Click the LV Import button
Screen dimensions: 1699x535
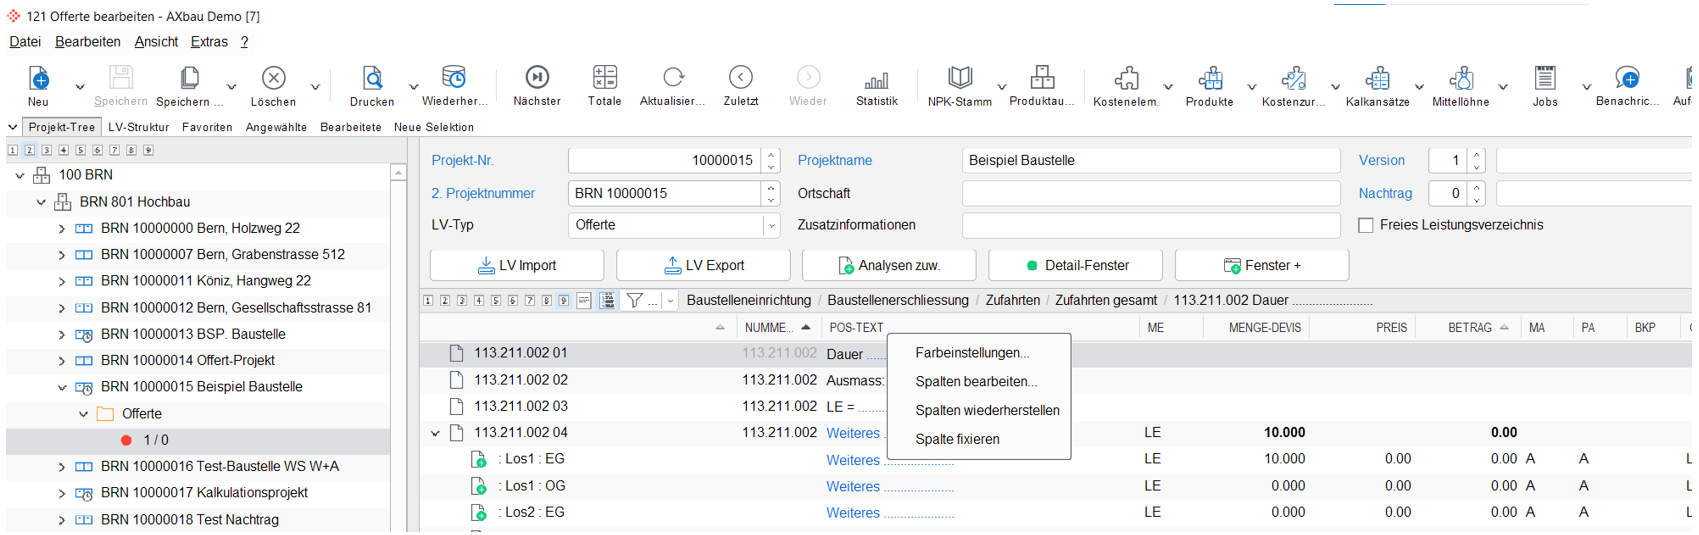point(517,265)
